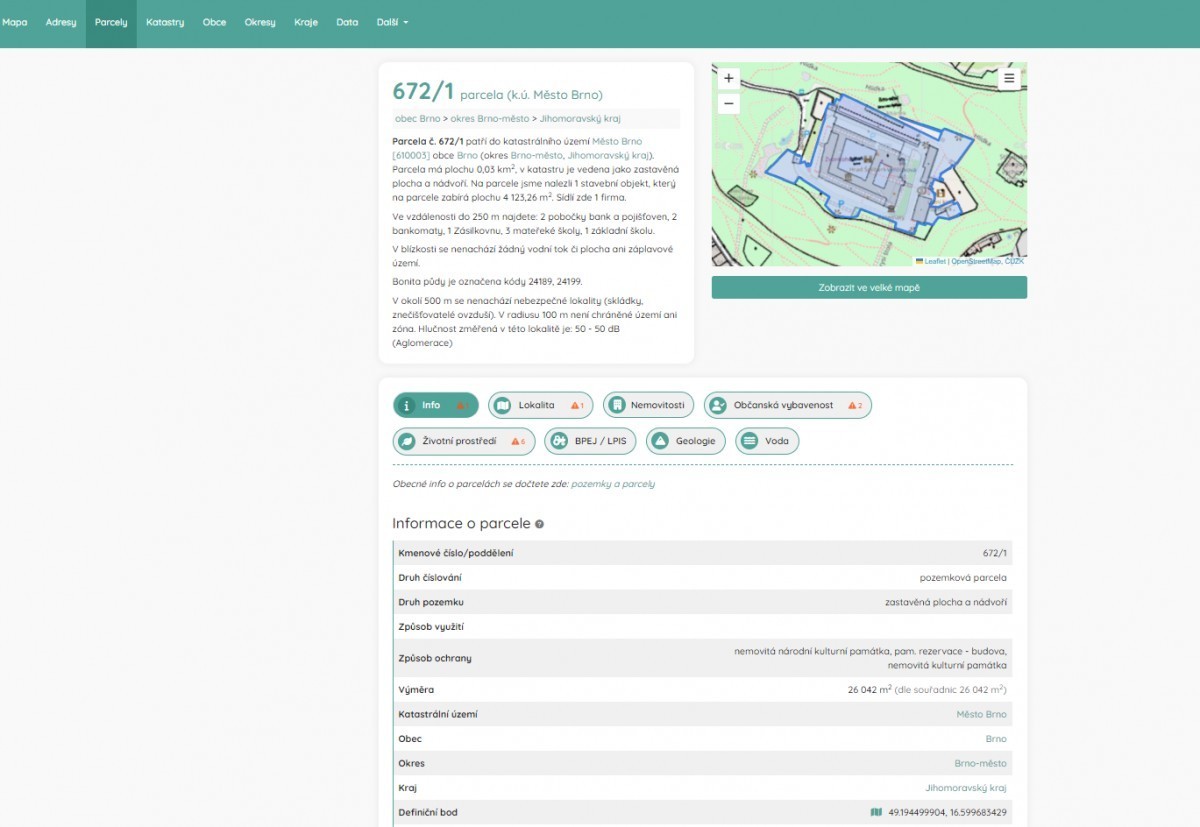Switch to the BPEJ / LPIS tab
The width and height of the screenshot is (1200, 827).
coord(590,441)
